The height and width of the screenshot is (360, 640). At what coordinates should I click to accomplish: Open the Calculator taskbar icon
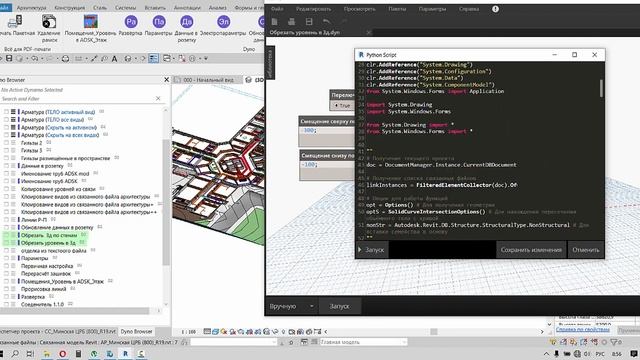78,353
